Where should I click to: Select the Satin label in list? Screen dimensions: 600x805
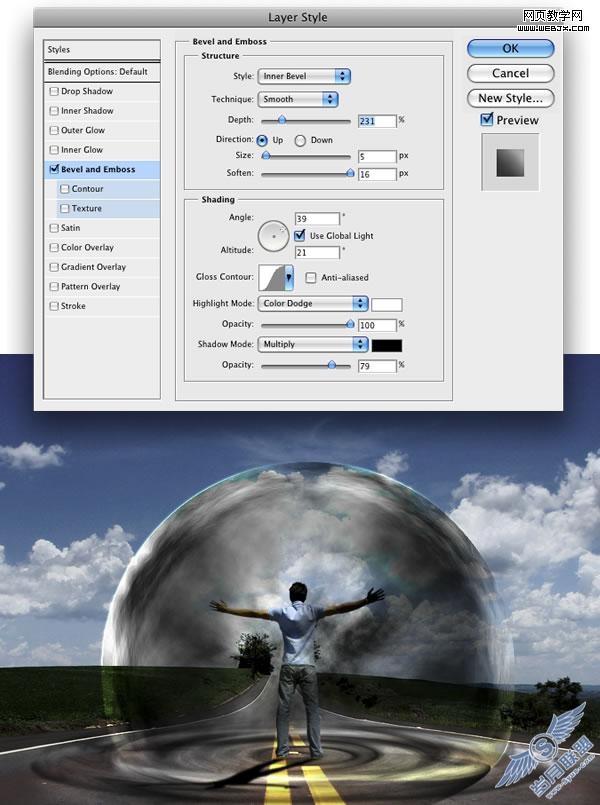pyautogui.click(x=70, y=228)
